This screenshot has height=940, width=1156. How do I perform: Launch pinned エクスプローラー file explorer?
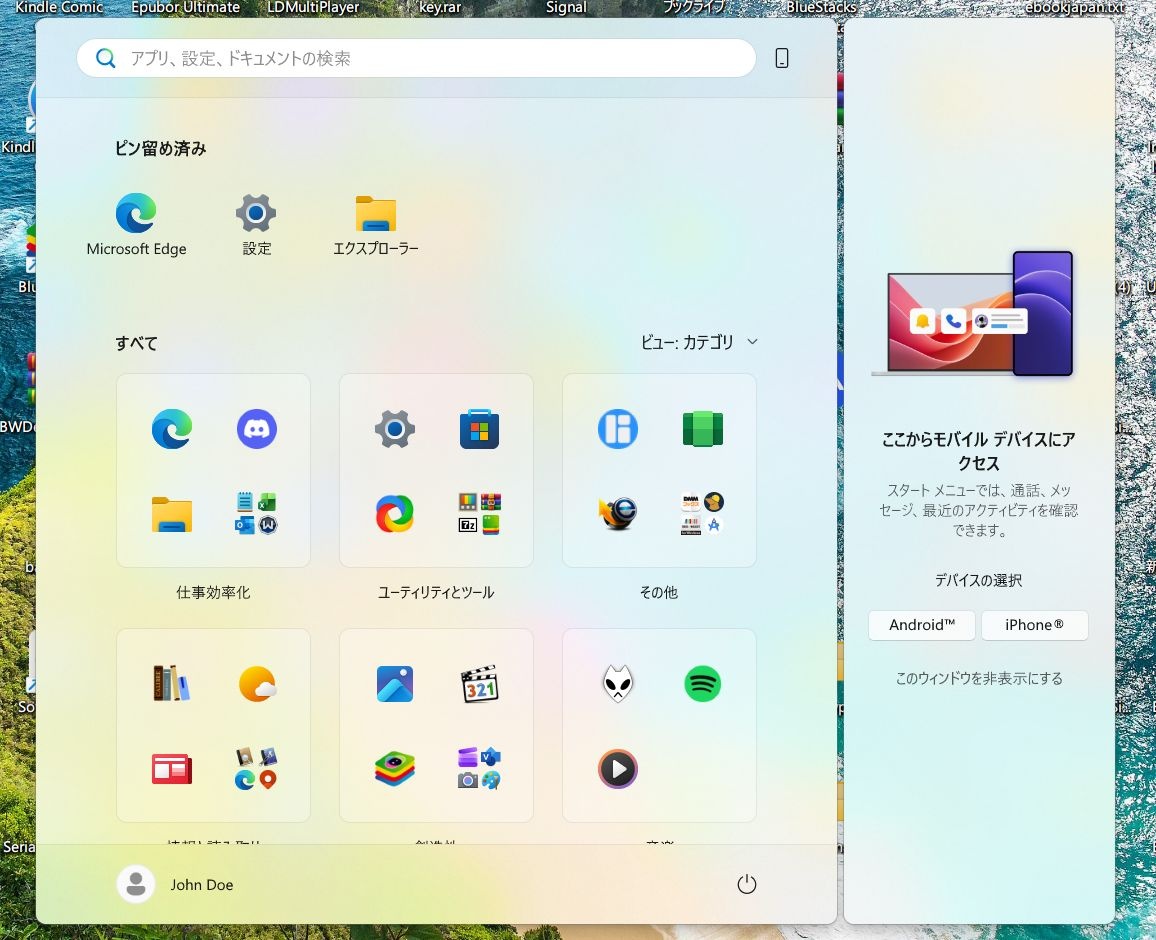[375, 225]
